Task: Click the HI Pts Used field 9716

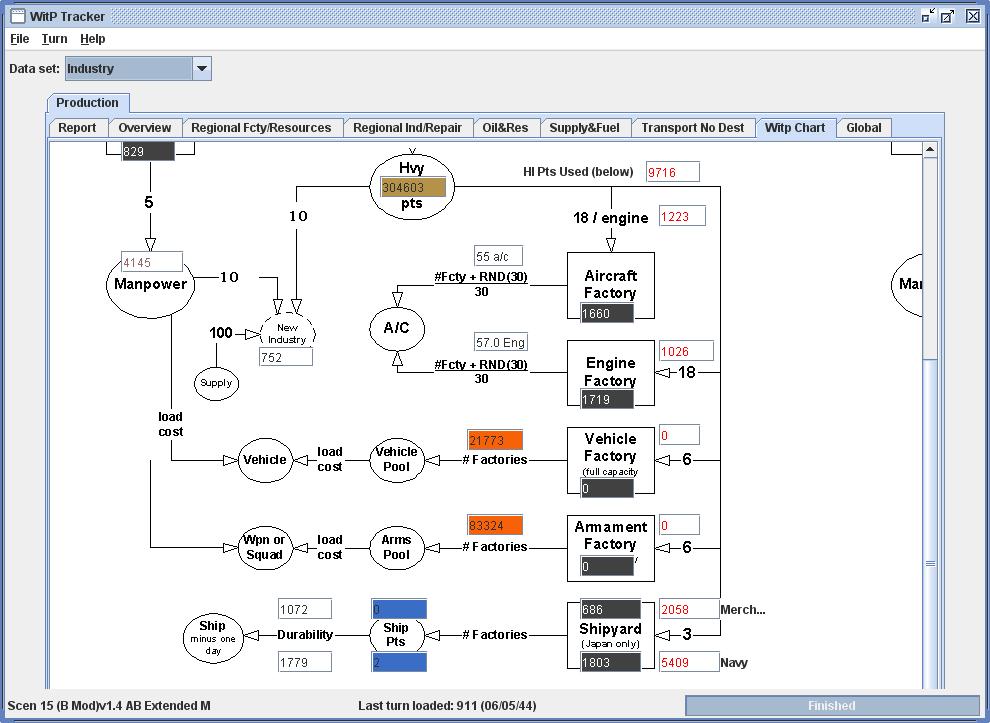Action: pos(672,172)
